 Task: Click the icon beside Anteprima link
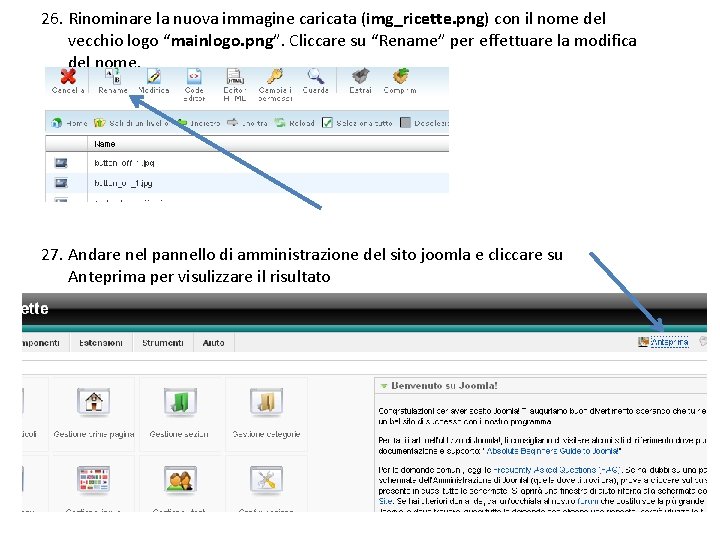(x=643, y=342)
